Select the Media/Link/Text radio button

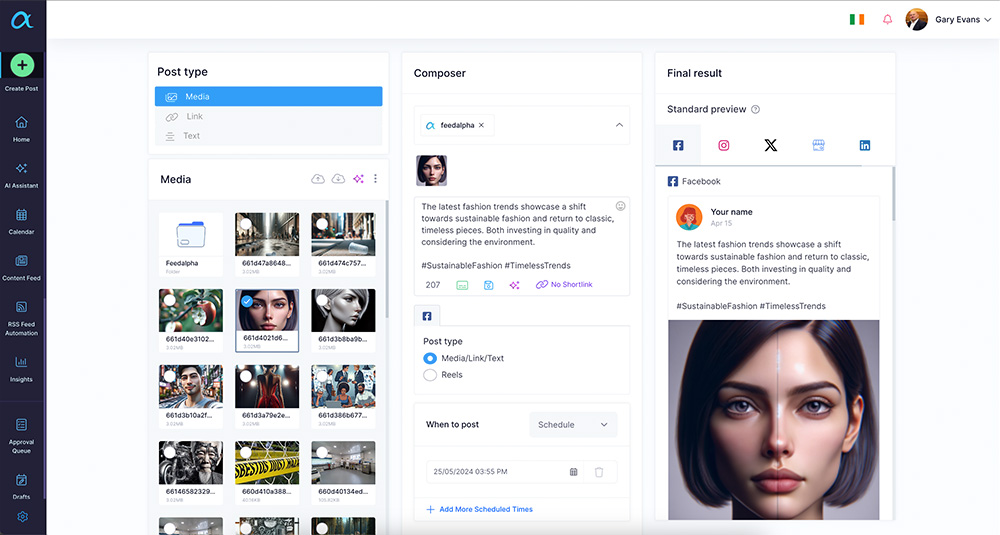[430, 358]
